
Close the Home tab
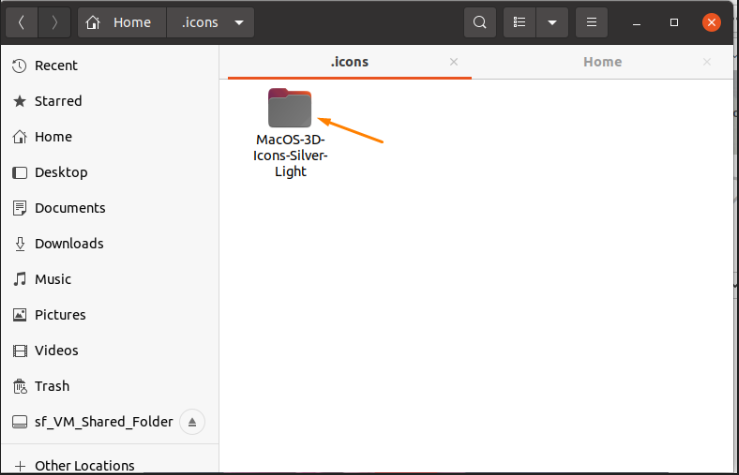coord(706,62)
